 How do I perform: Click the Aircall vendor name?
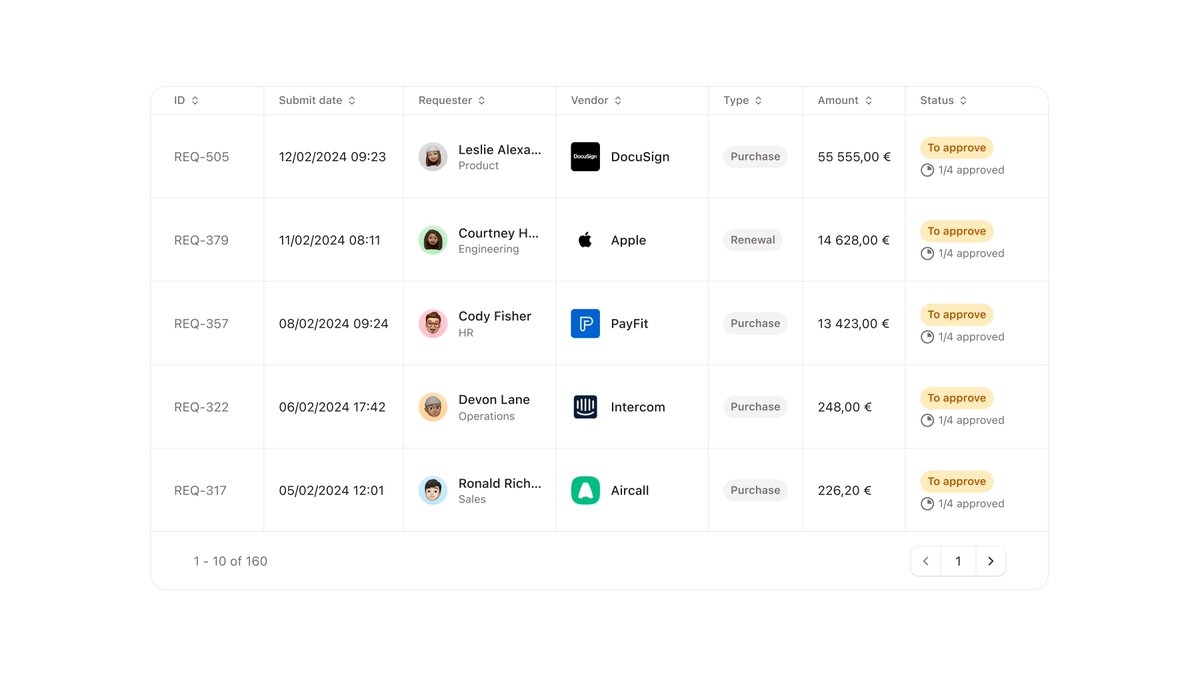point(630,491)
